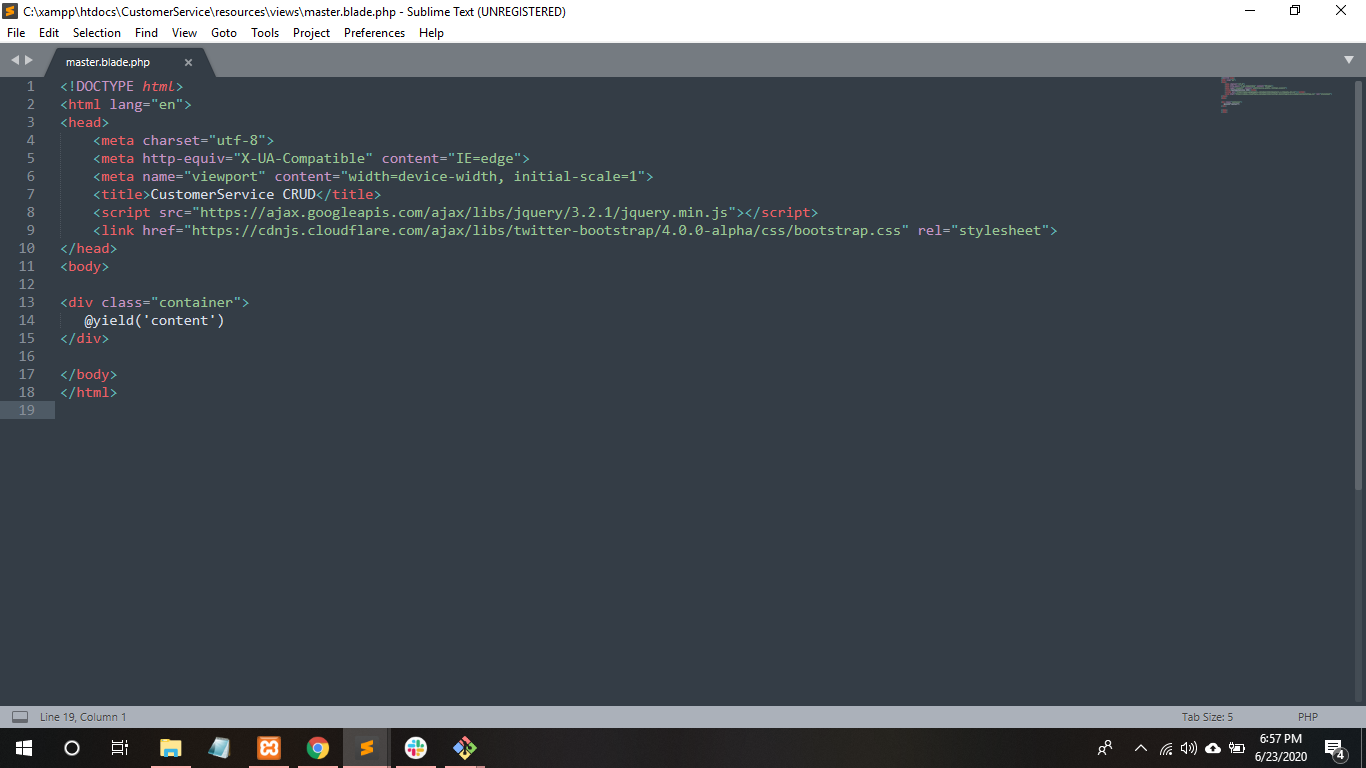Change the PHP syntax selector

click(1307, 717)
